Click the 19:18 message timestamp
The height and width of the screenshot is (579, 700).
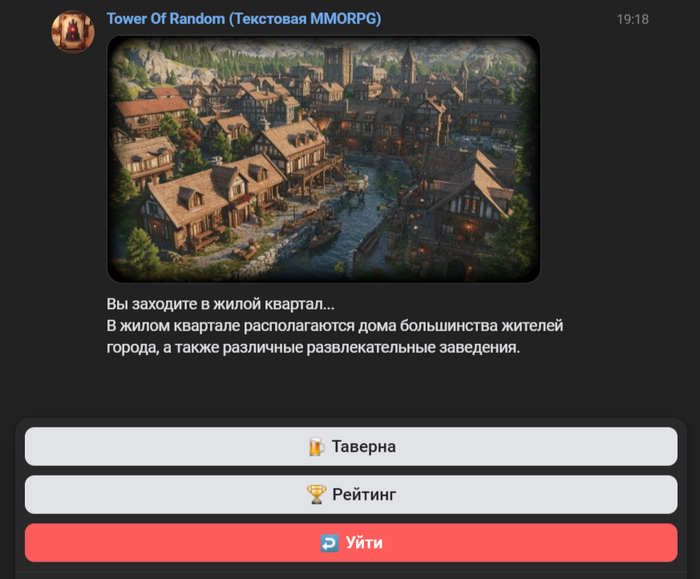633,19
